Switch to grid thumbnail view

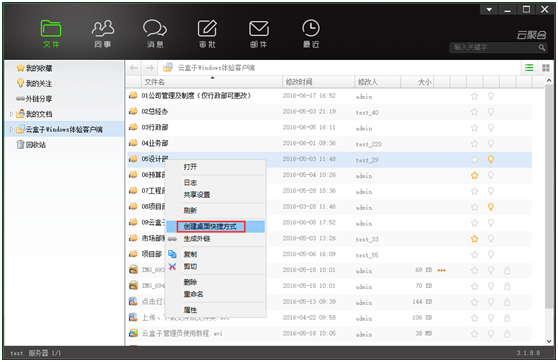coord(546,68)
